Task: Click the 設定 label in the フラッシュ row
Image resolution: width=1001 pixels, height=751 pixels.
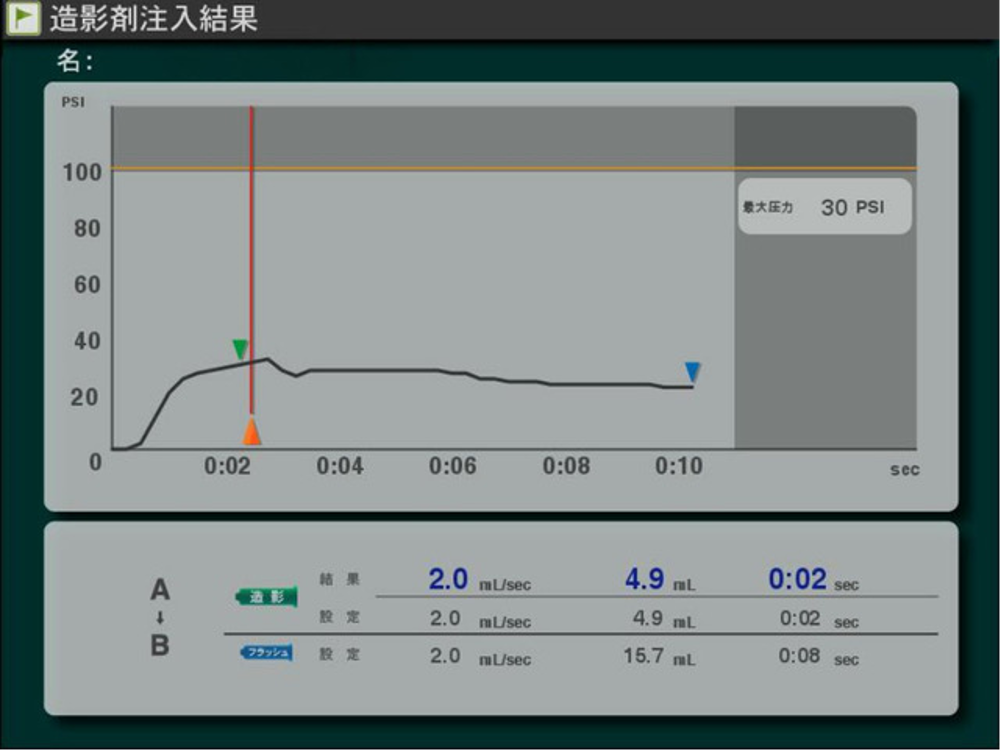Action: [340, 655]
